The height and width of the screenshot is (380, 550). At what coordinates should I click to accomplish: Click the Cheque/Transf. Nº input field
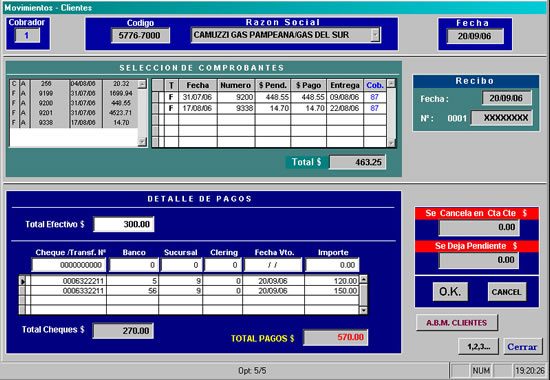tap(69, 265)
